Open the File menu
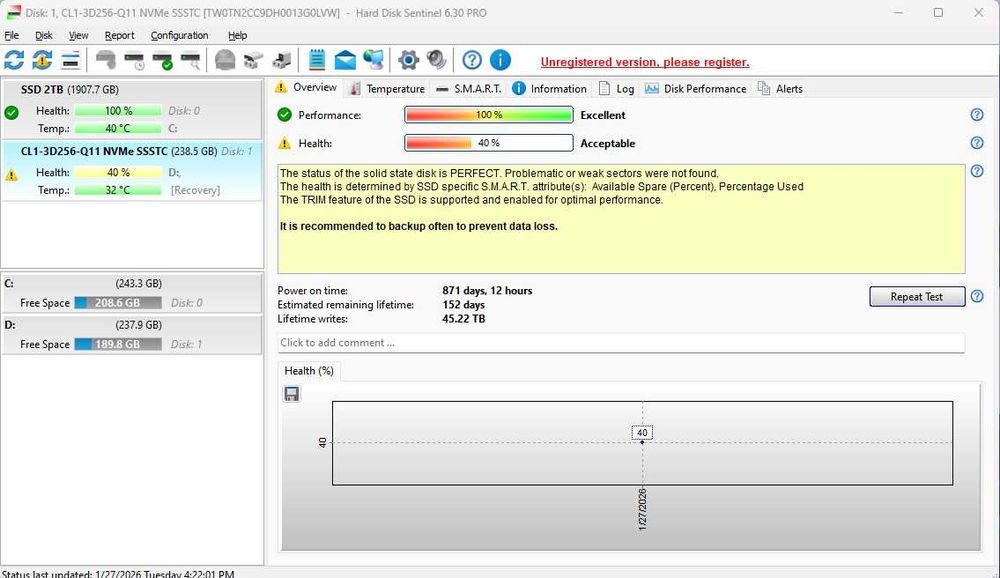The width and height of the screenshot is (1000, 578). (x=11, y=36)
